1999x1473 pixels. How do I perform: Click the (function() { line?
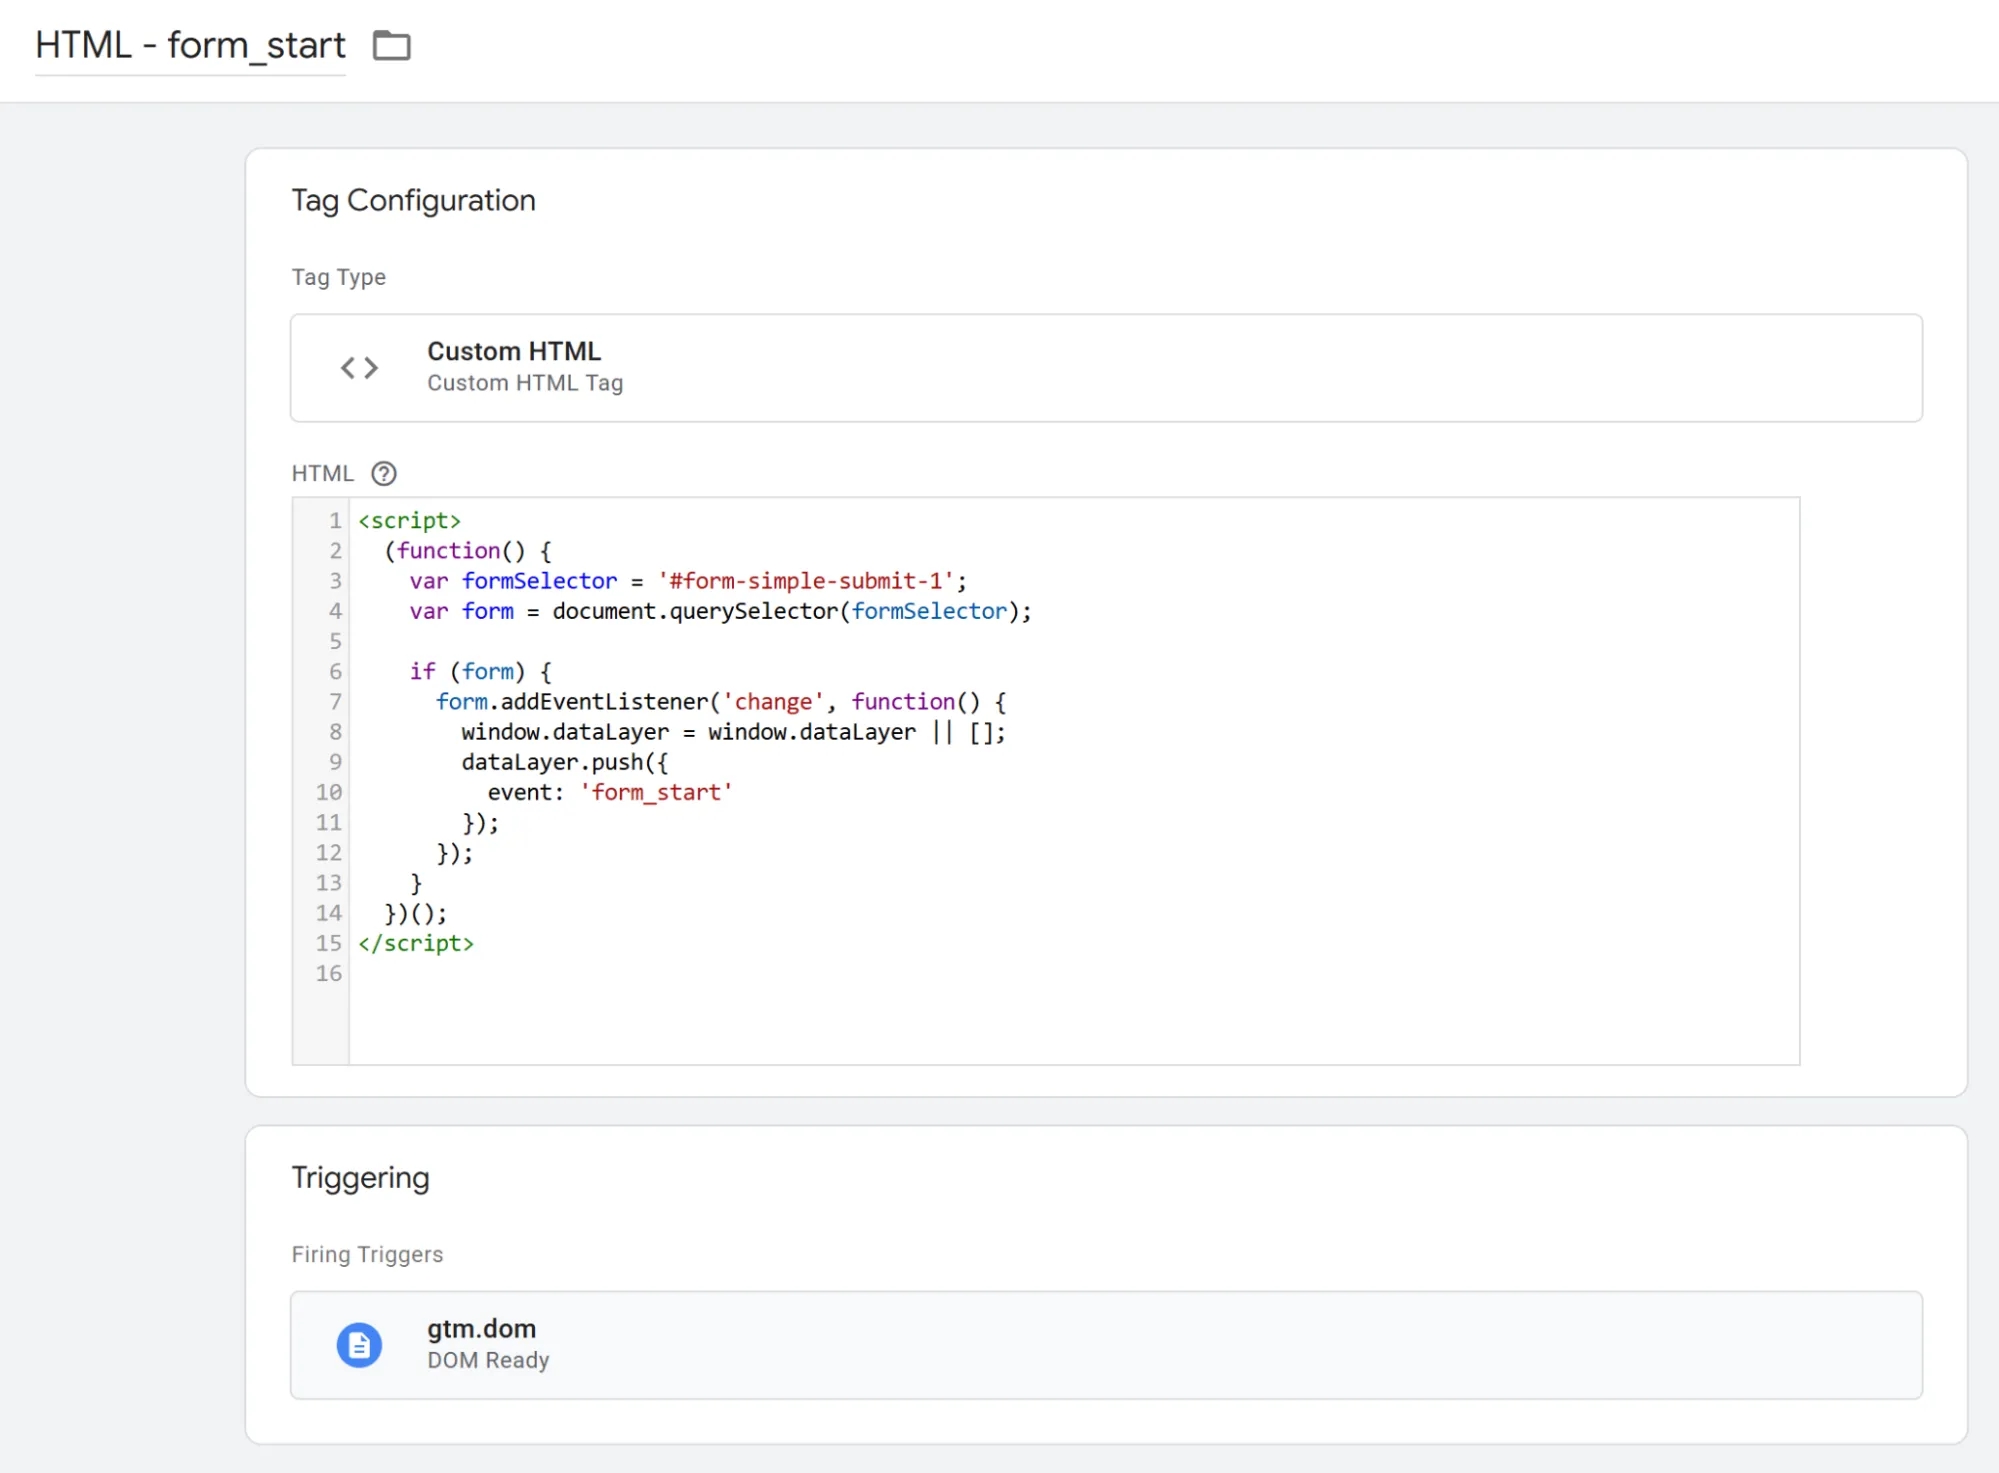tap(468, 551)
